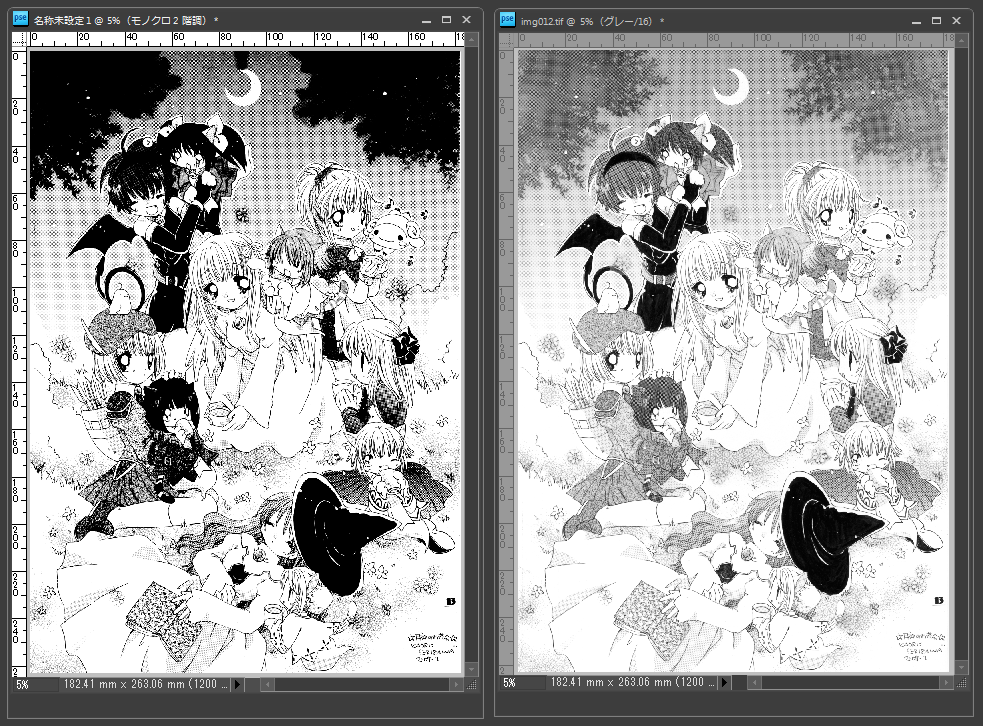983x726 pixels.
Task: Minimize the left monochrome document window
Action: (426, 21)
